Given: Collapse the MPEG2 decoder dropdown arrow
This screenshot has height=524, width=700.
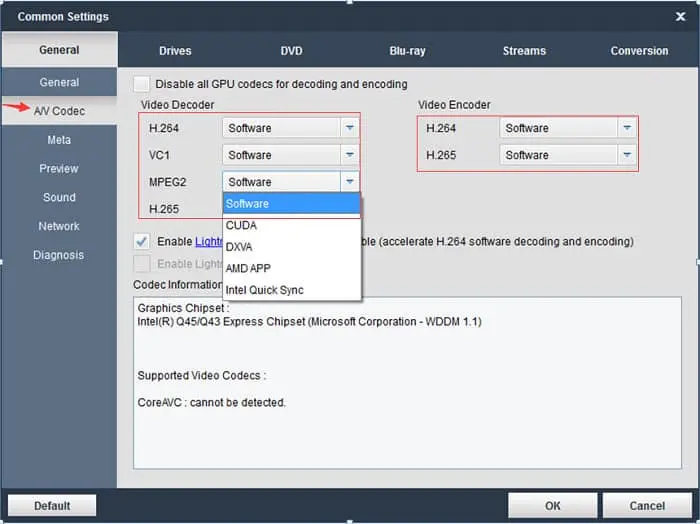Looking at the screenshot, I should [349, 182].
